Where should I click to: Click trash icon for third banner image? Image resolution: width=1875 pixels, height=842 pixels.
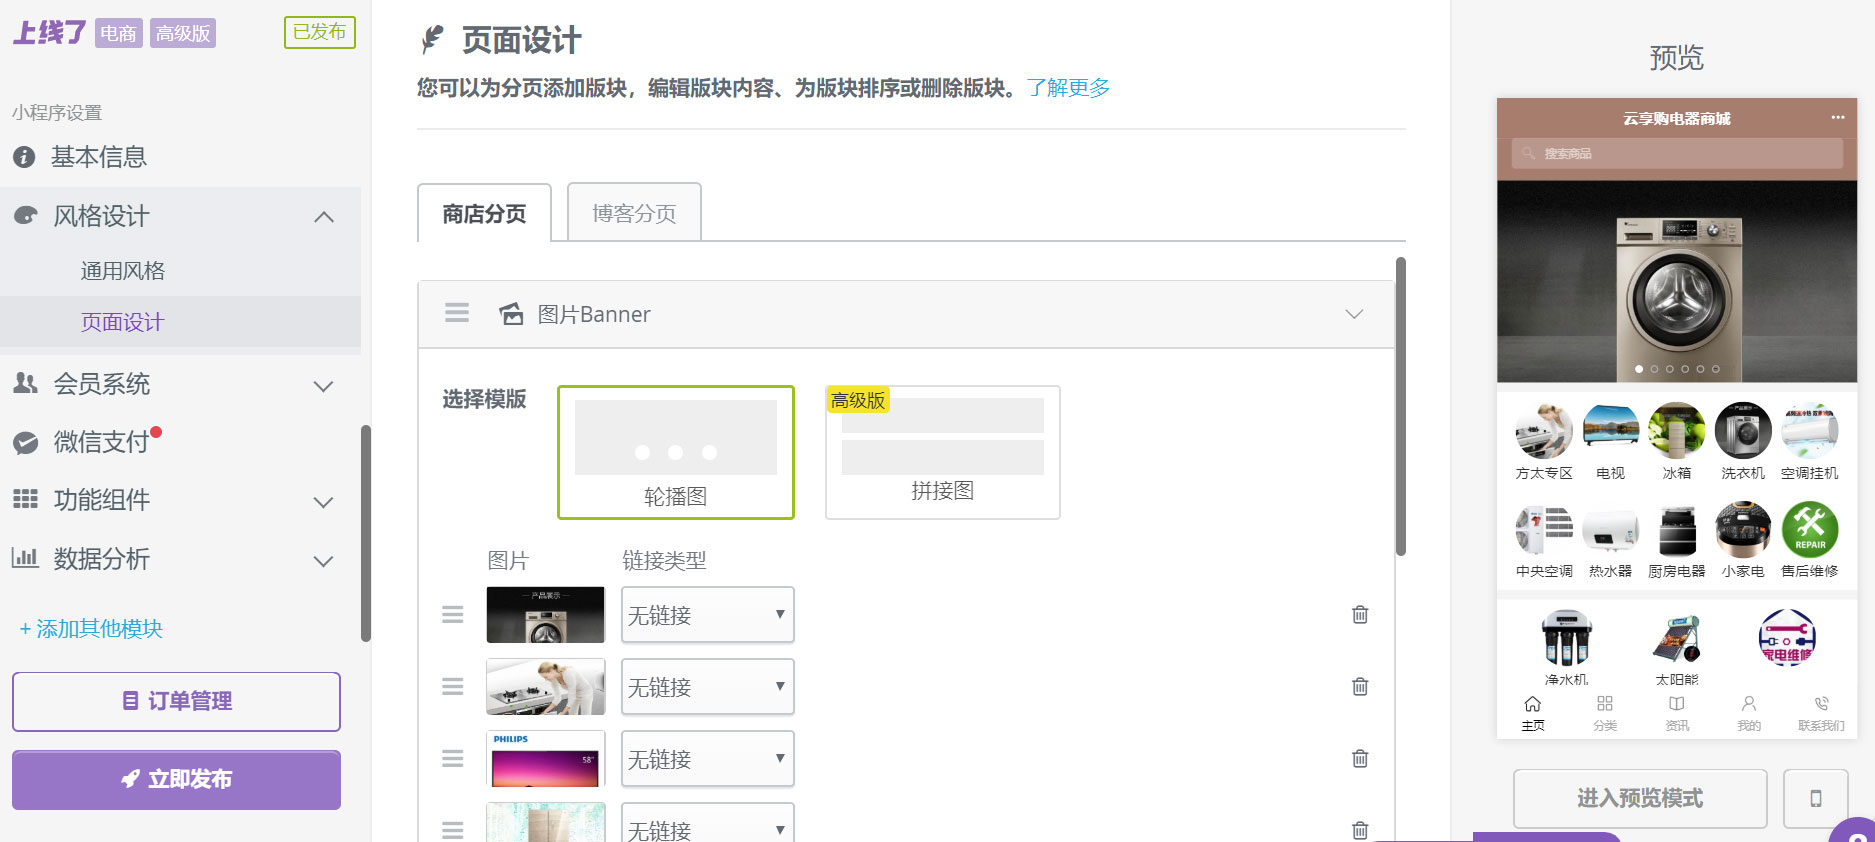coord(1360,758)
